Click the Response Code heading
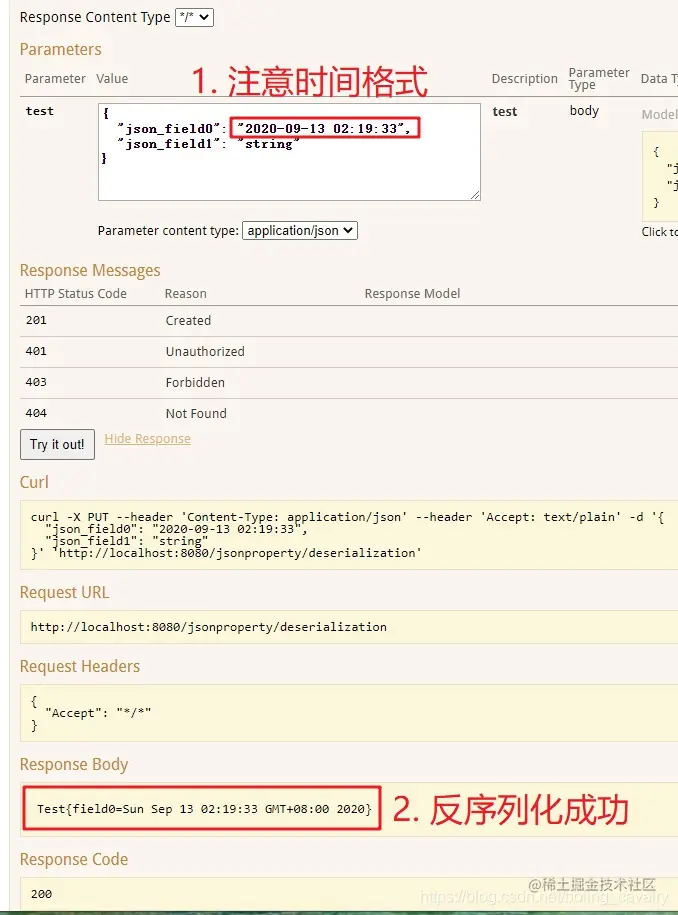The height and width of the screenshot is (915, 678). [74, 860]
